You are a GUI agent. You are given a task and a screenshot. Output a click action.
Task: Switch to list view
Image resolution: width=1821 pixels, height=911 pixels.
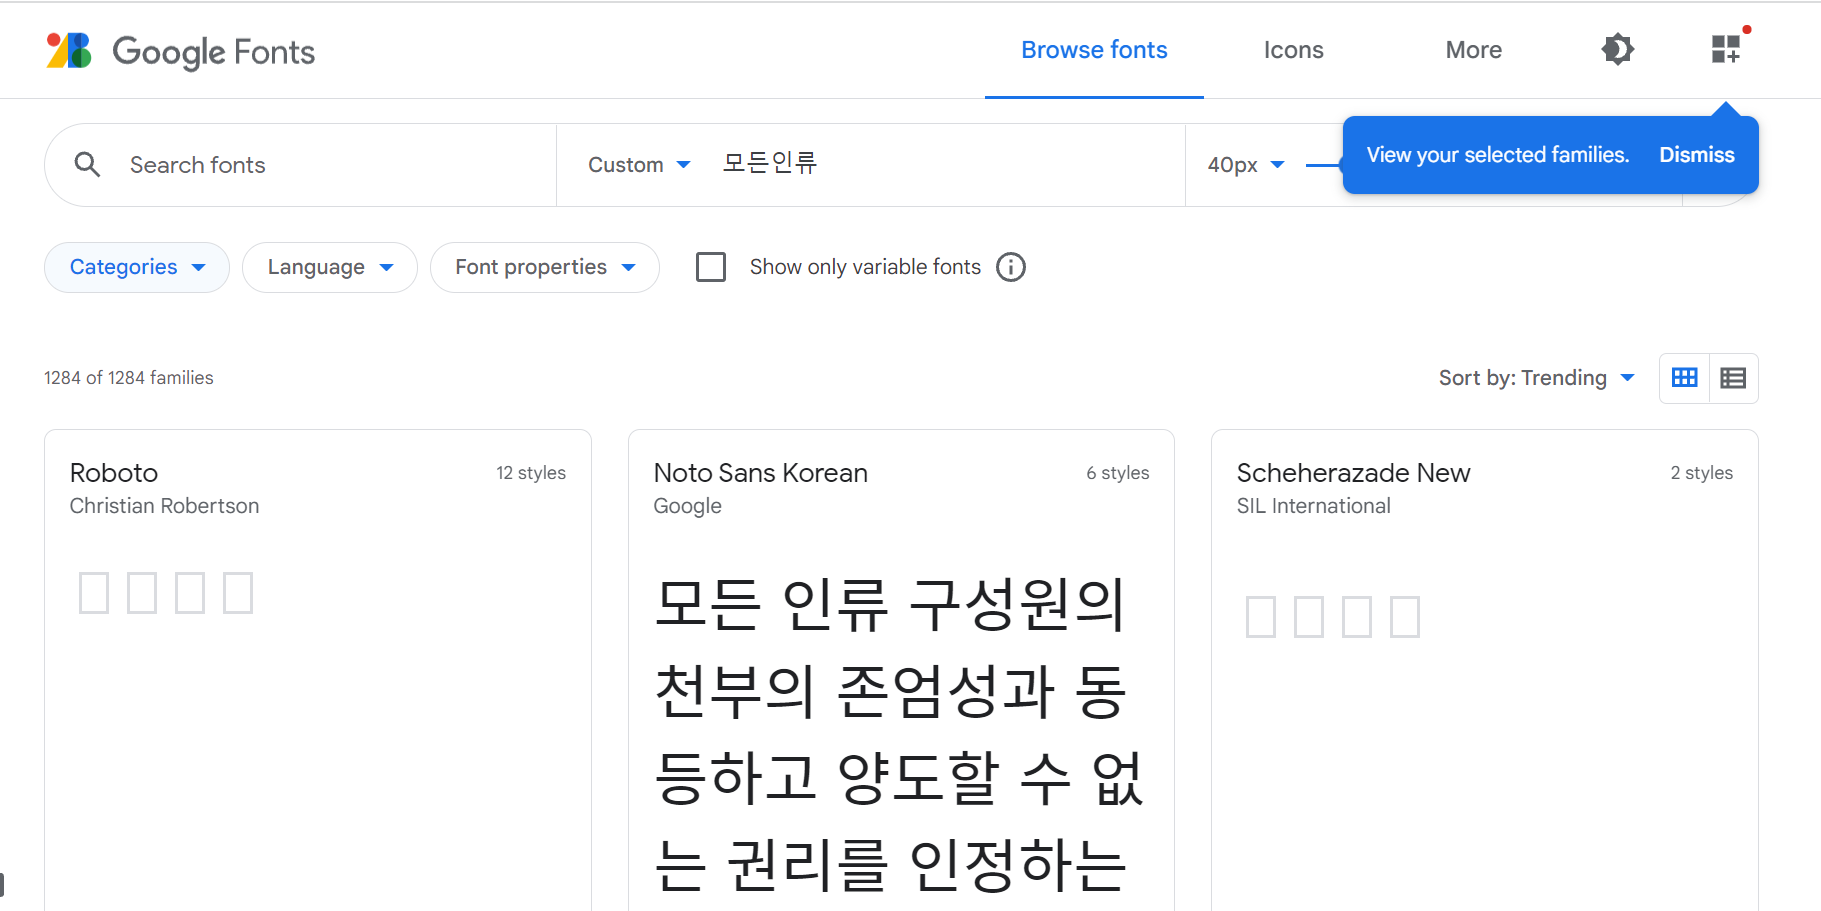coord(1733,378)
